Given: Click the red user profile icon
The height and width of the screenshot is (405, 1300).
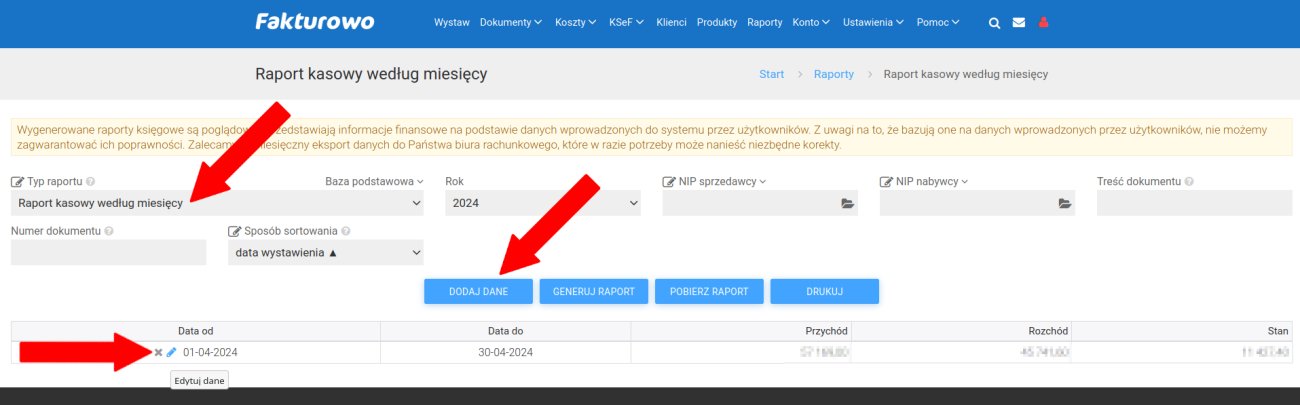Looking at the screenshot, I should (1044, 23).
